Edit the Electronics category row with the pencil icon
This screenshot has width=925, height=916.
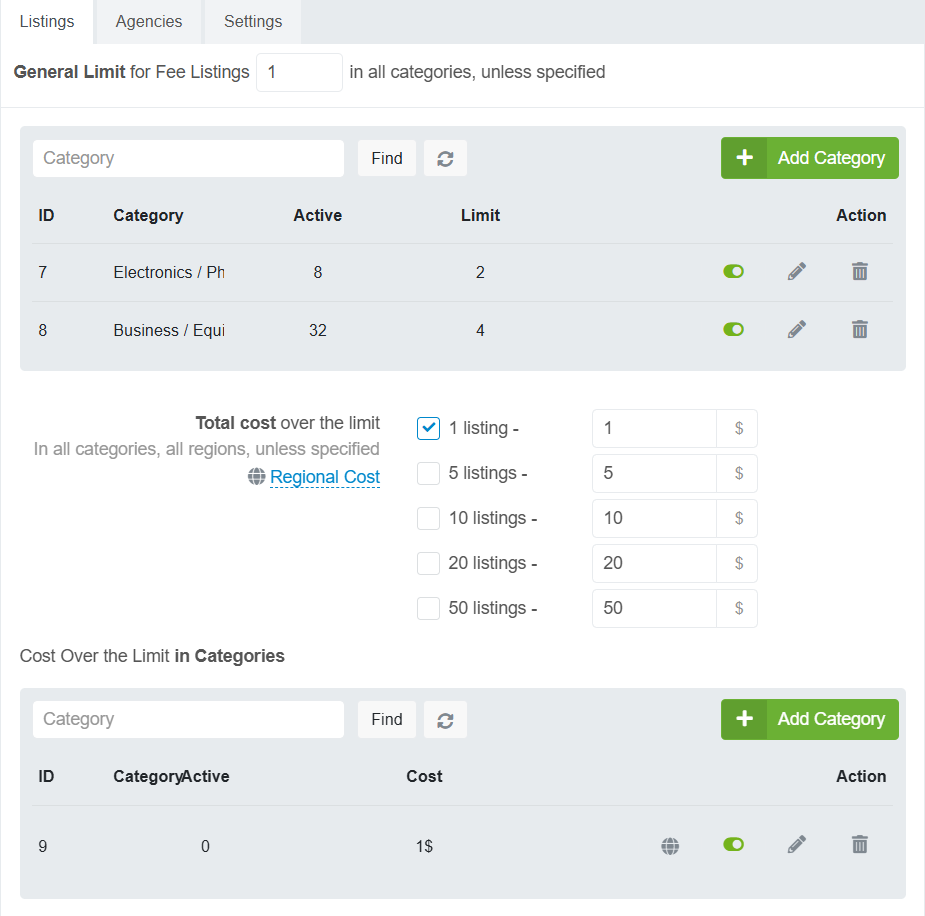796,271
